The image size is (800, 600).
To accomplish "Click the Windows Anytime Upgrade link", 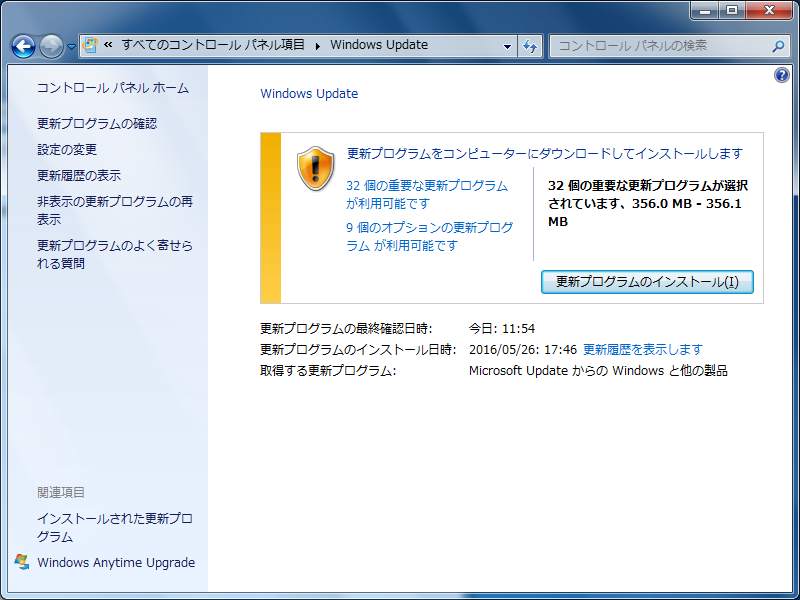I will pos(116,562).
